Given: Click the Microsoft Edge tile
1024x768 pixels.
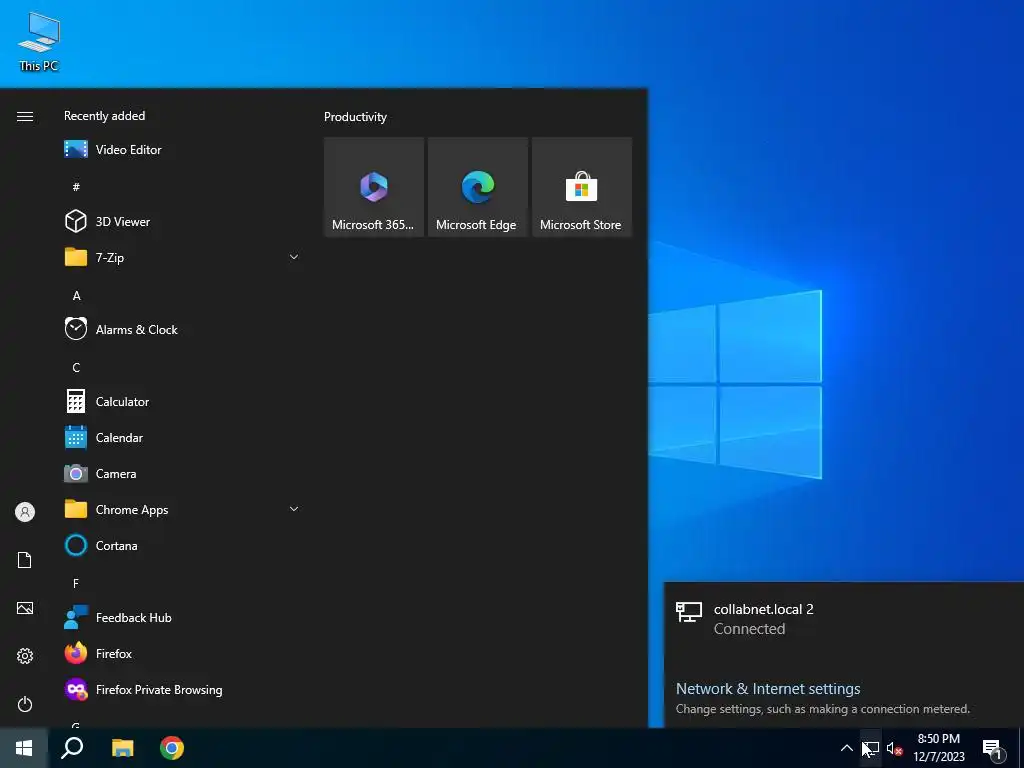Looking at the screenshot, I should tap(477, 187).
